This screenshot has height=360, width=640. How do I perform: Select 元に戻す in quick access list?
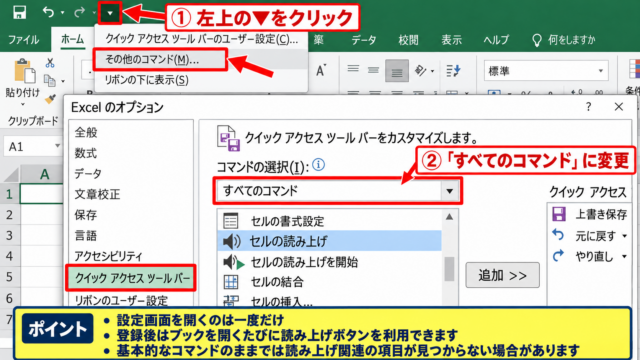pos(589,236)
